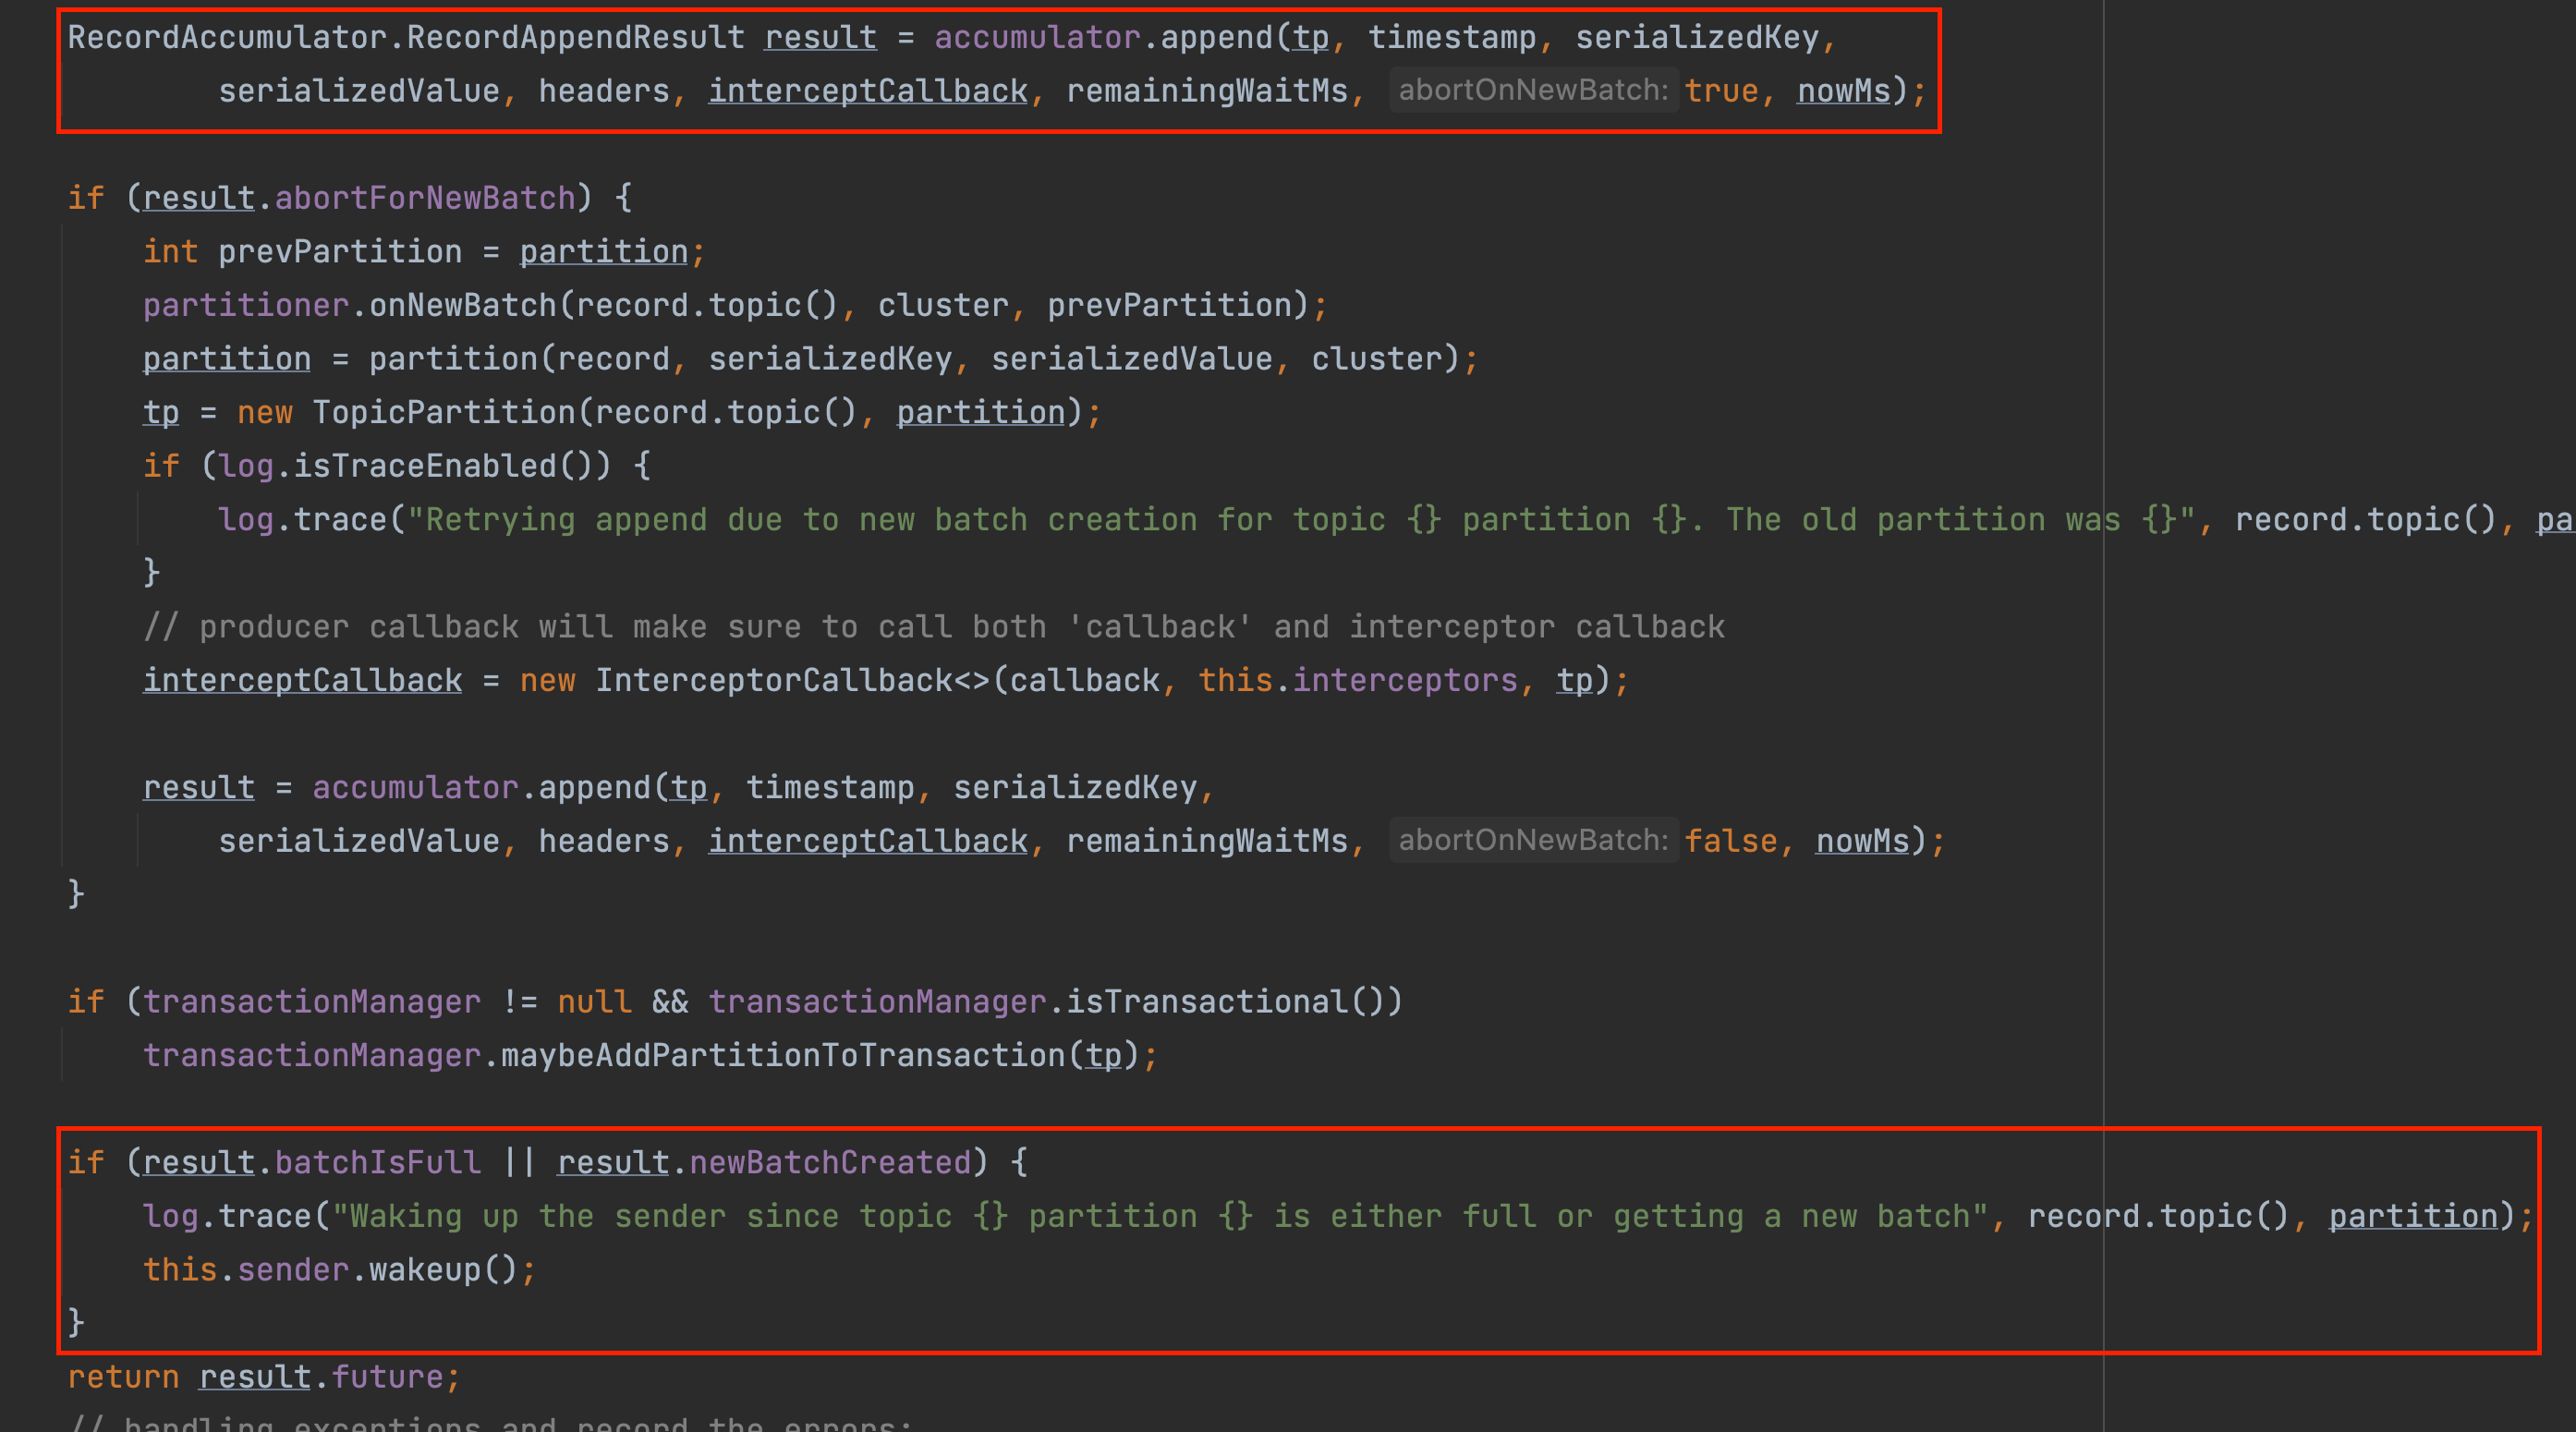This screenshot has width=2576, height=1432.
Task: Click the batchIsFull field
Action: point(377,1162)
